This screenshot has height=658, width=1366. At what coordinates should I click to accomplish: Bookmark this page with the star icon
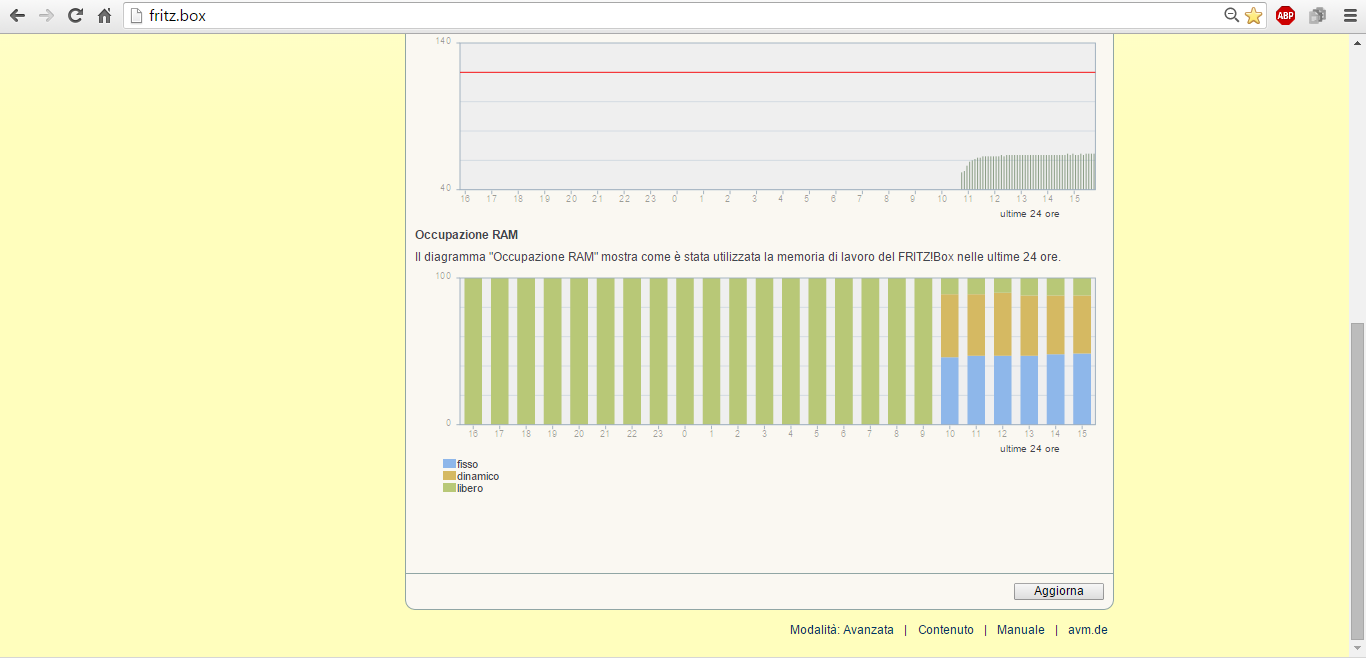pos(1253,16)
